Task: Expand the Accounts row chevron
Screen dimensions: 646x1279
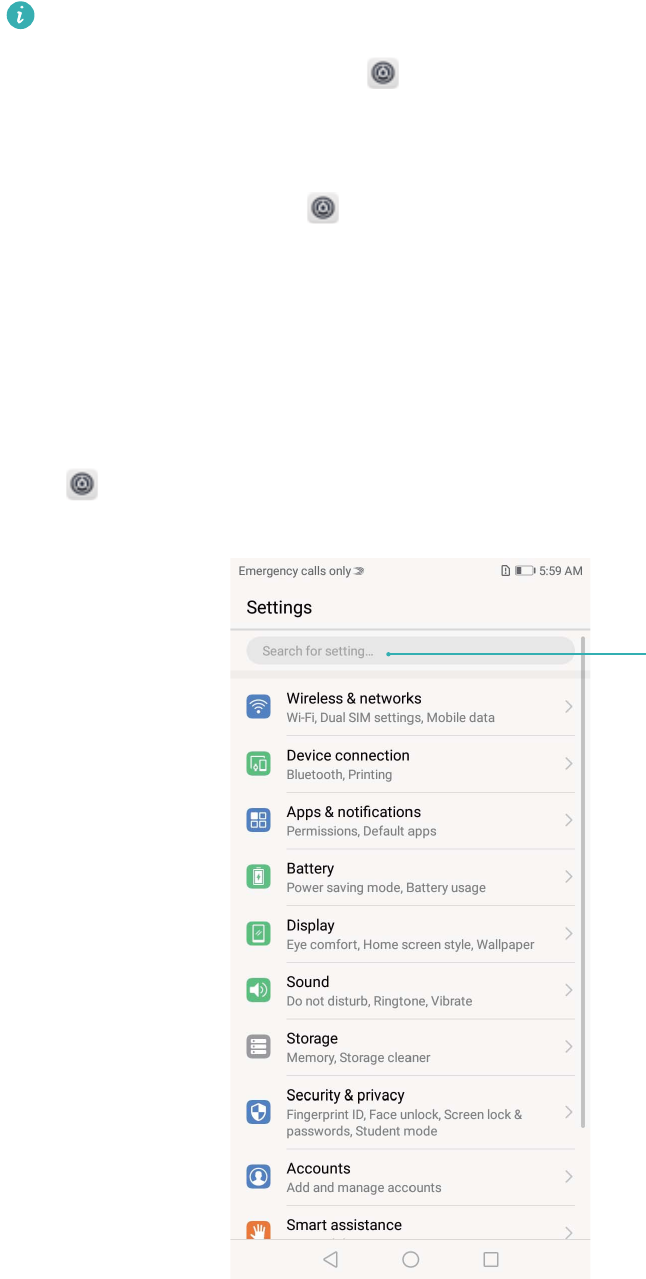Action: (x=568, y=1177)
